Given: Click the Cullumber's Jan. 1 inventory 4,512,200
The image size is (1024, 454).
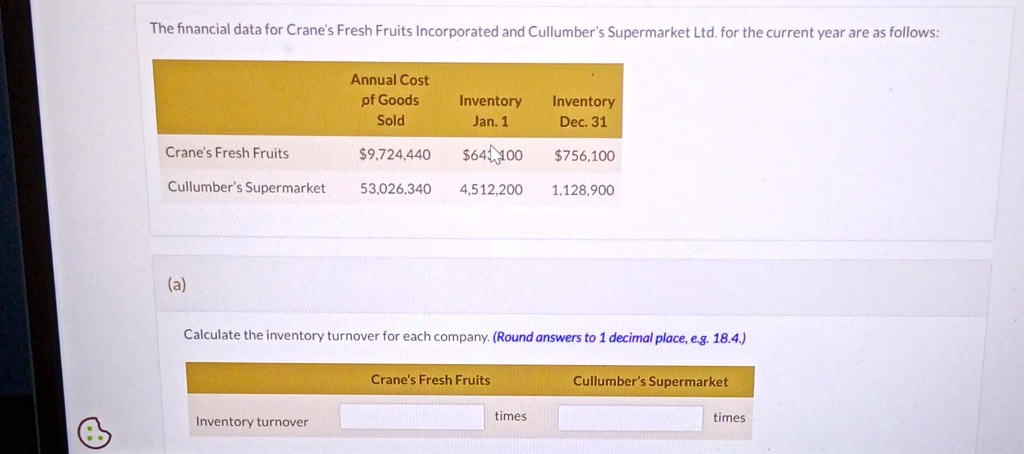Looking at the screenshot, I should click(491, 189).
